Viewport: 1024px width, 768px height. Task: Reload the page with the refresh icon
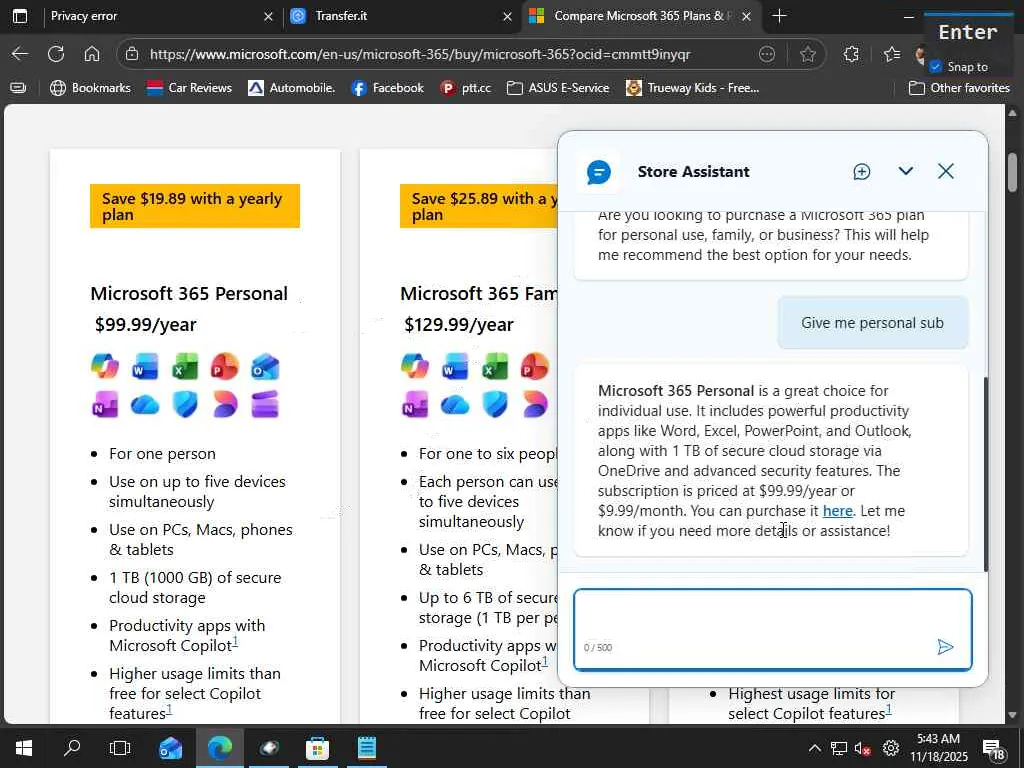[x=56, y=54]
